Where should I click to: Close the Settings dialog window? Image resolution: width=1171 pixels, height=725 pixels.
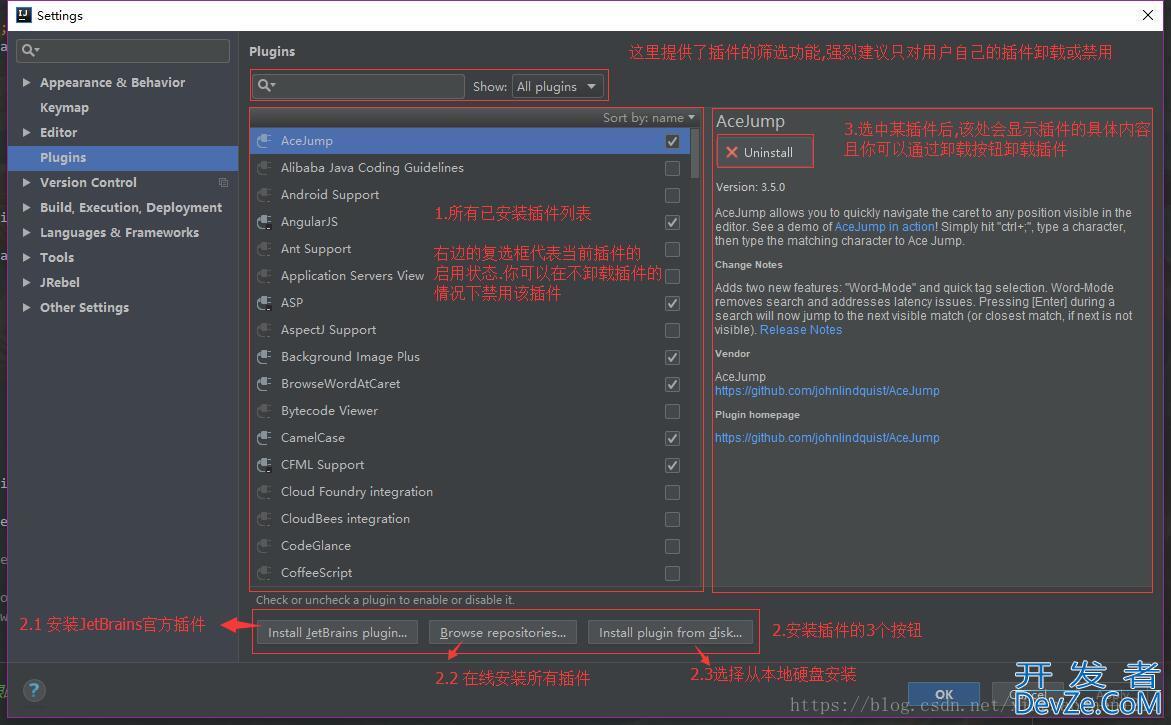tap(1148, 15)
